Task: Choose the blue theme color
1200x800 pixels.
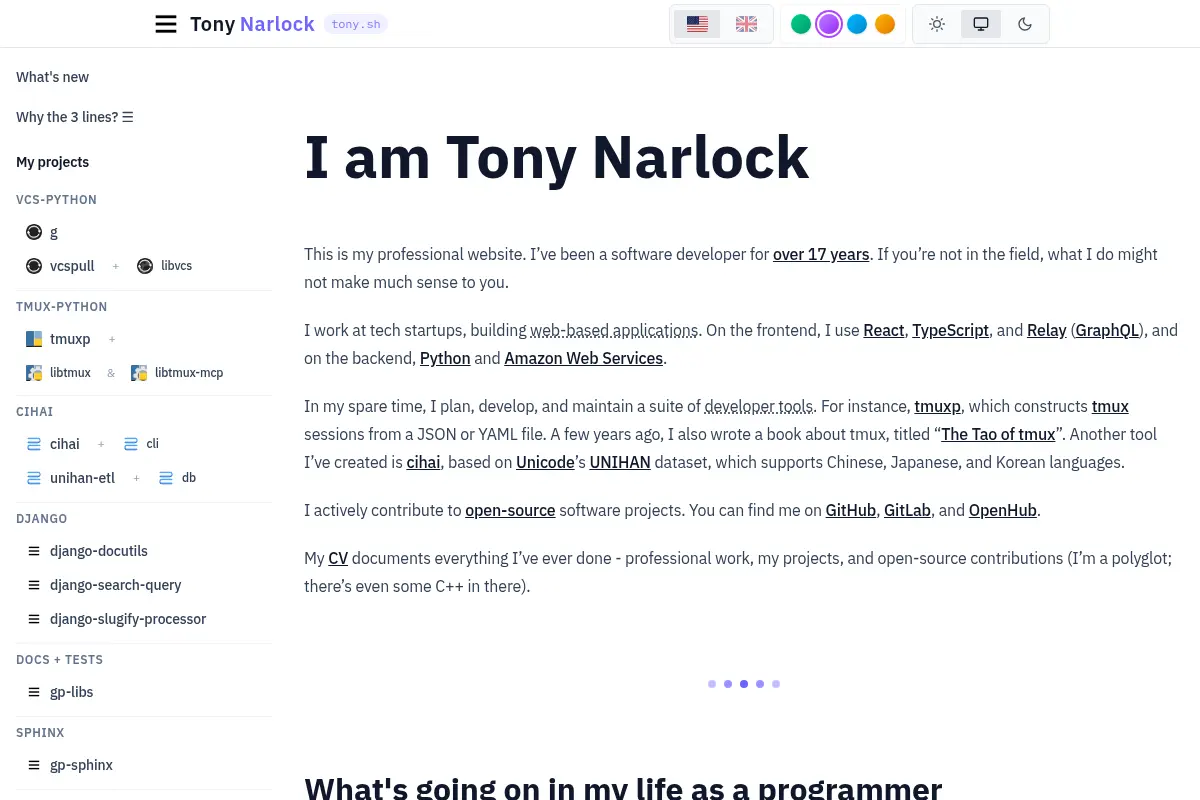Action: [857, 24]
